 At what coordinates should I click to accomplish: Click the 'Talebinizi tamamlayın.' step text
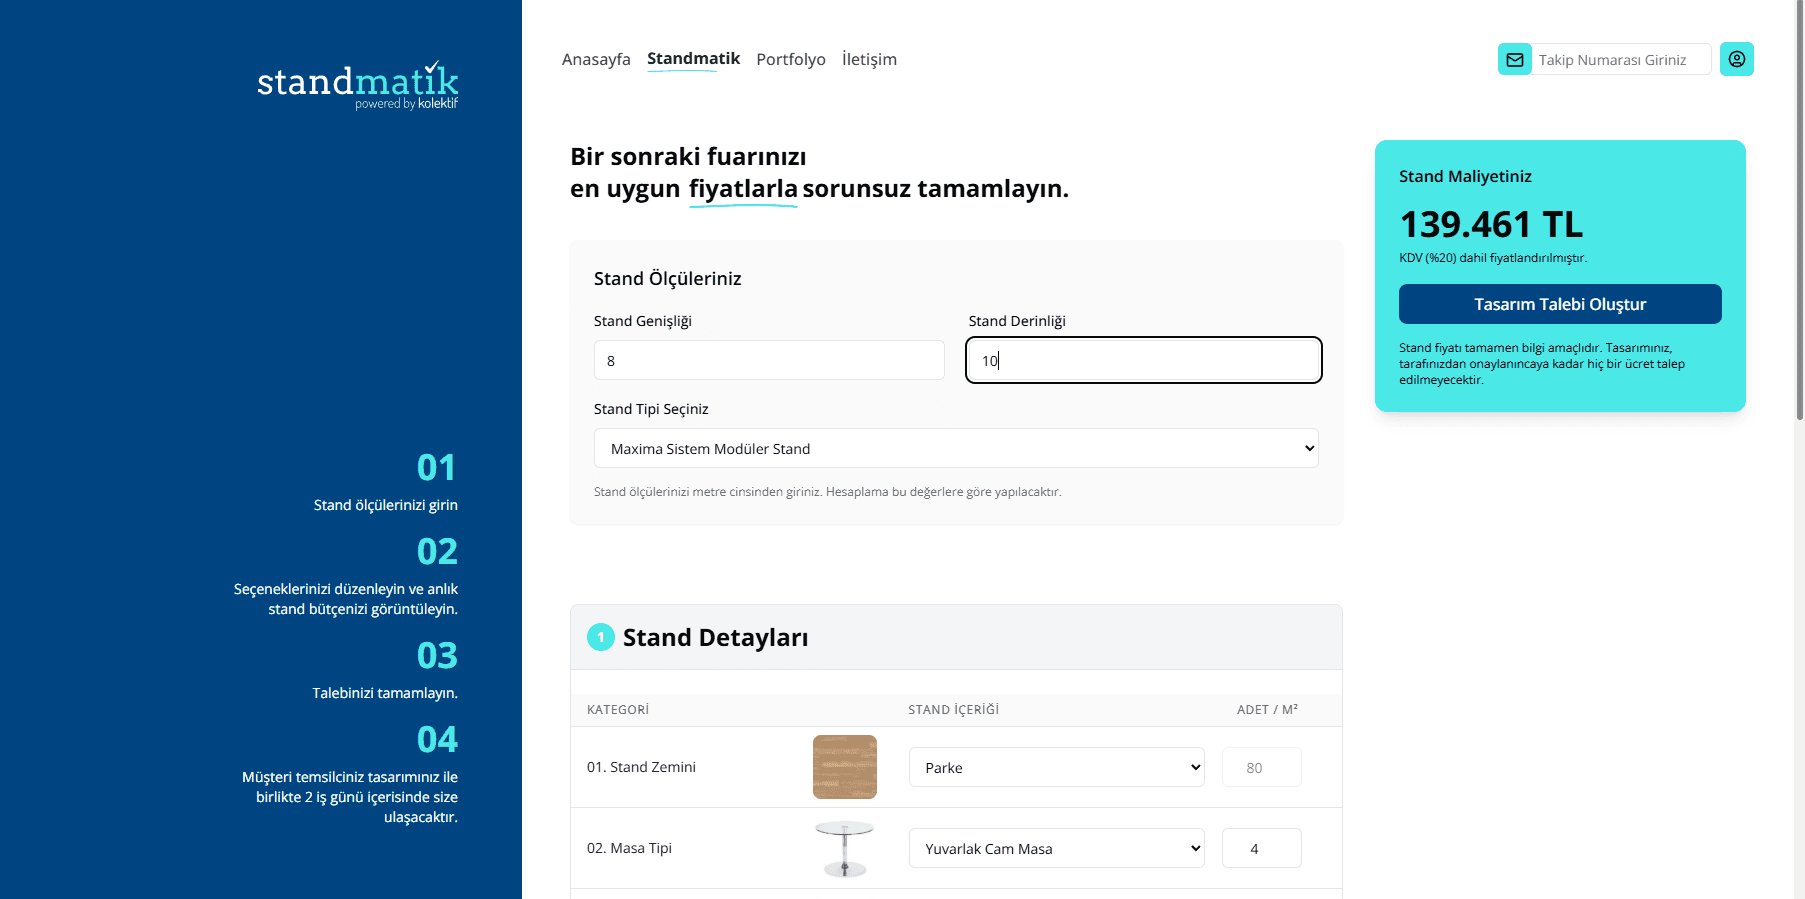coord(385,693)
